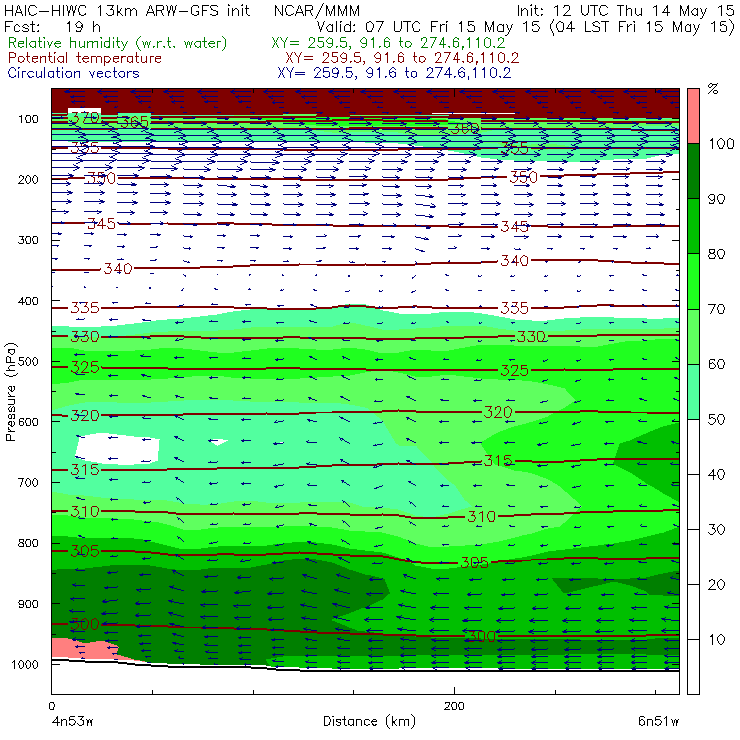740x740 pixels.
Task: Click the '900' pressure axis tick label
Action: point(28,604)
